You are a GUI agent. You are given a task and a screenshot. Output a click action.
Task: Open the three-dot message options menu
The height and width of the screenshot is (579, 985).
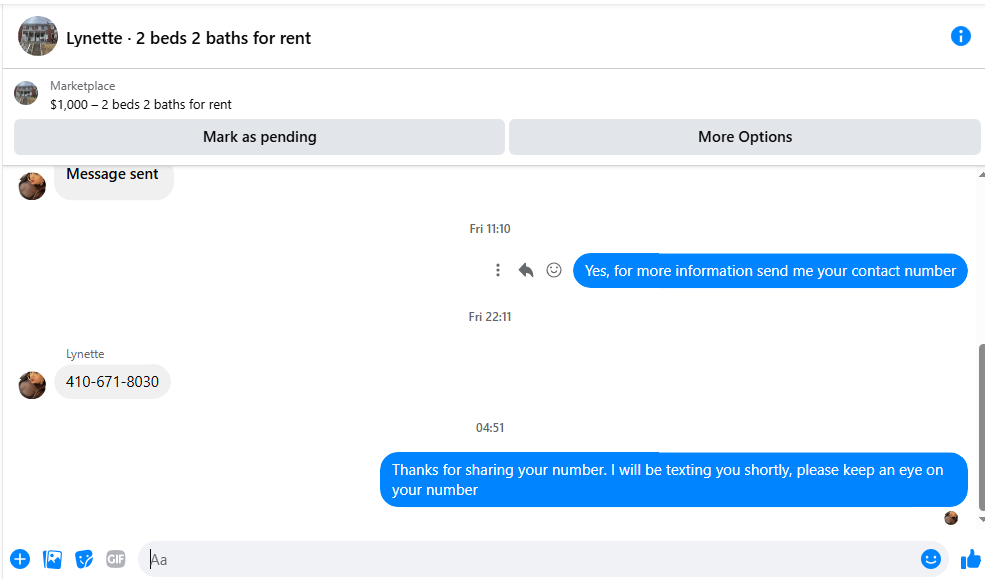click(x=498, y=270)
